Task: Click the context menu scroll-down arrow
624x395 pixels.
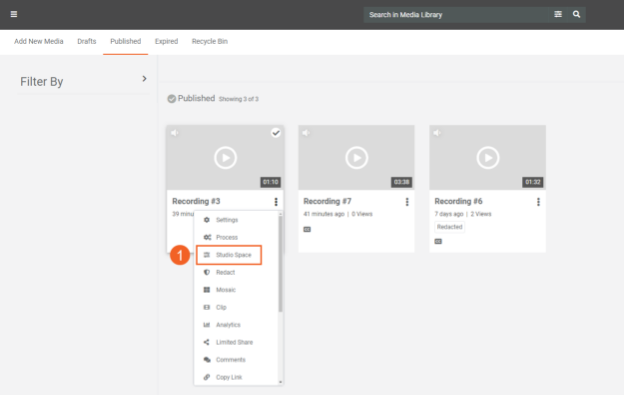Action: point(281,382)
